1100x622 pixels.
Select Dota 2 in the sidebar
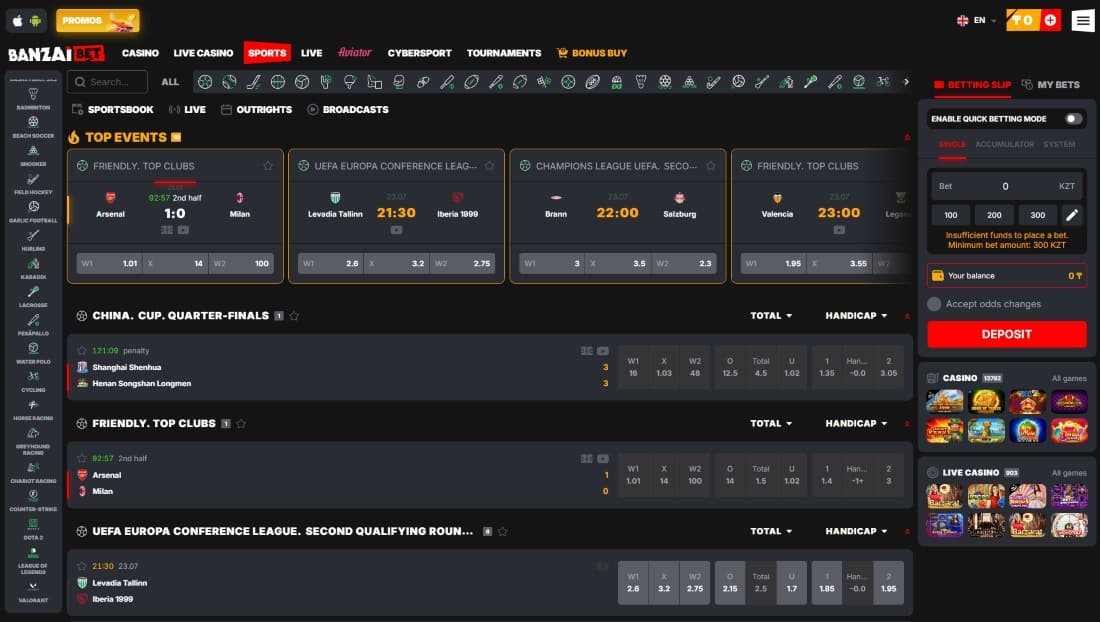click(33, 529)
